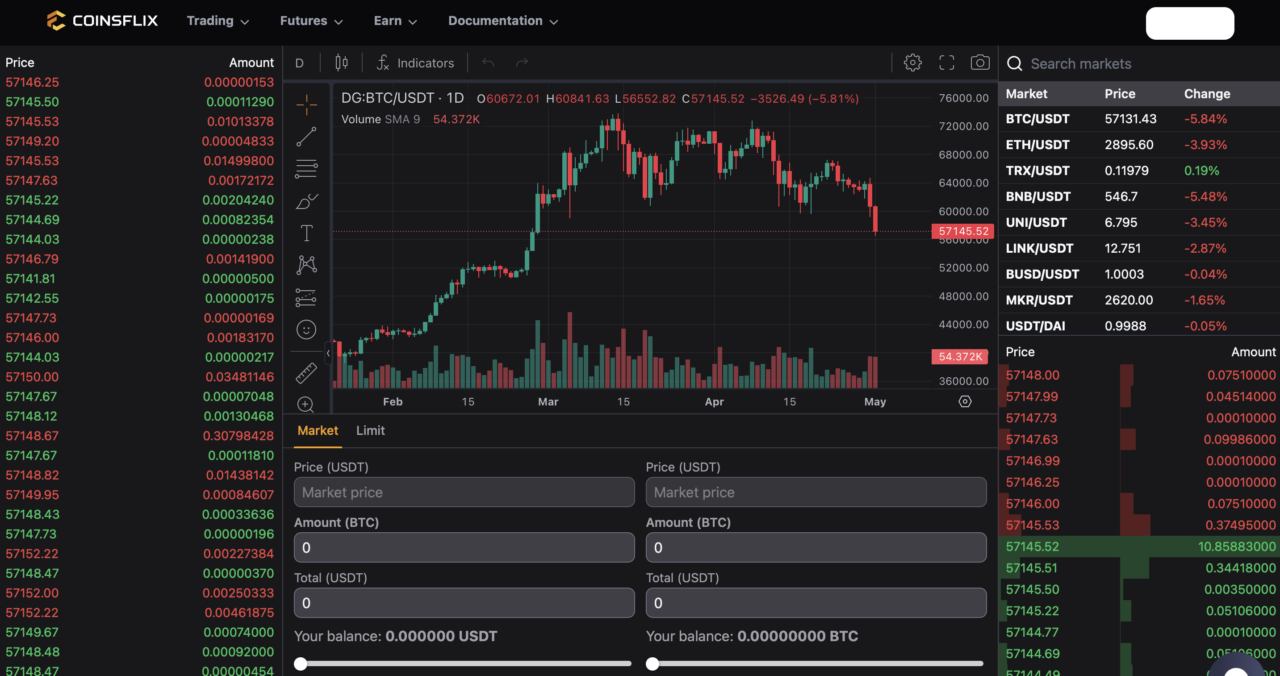Open the forecasting and measurement tools
Screen dimensions: 1280x676
point(307,298)
